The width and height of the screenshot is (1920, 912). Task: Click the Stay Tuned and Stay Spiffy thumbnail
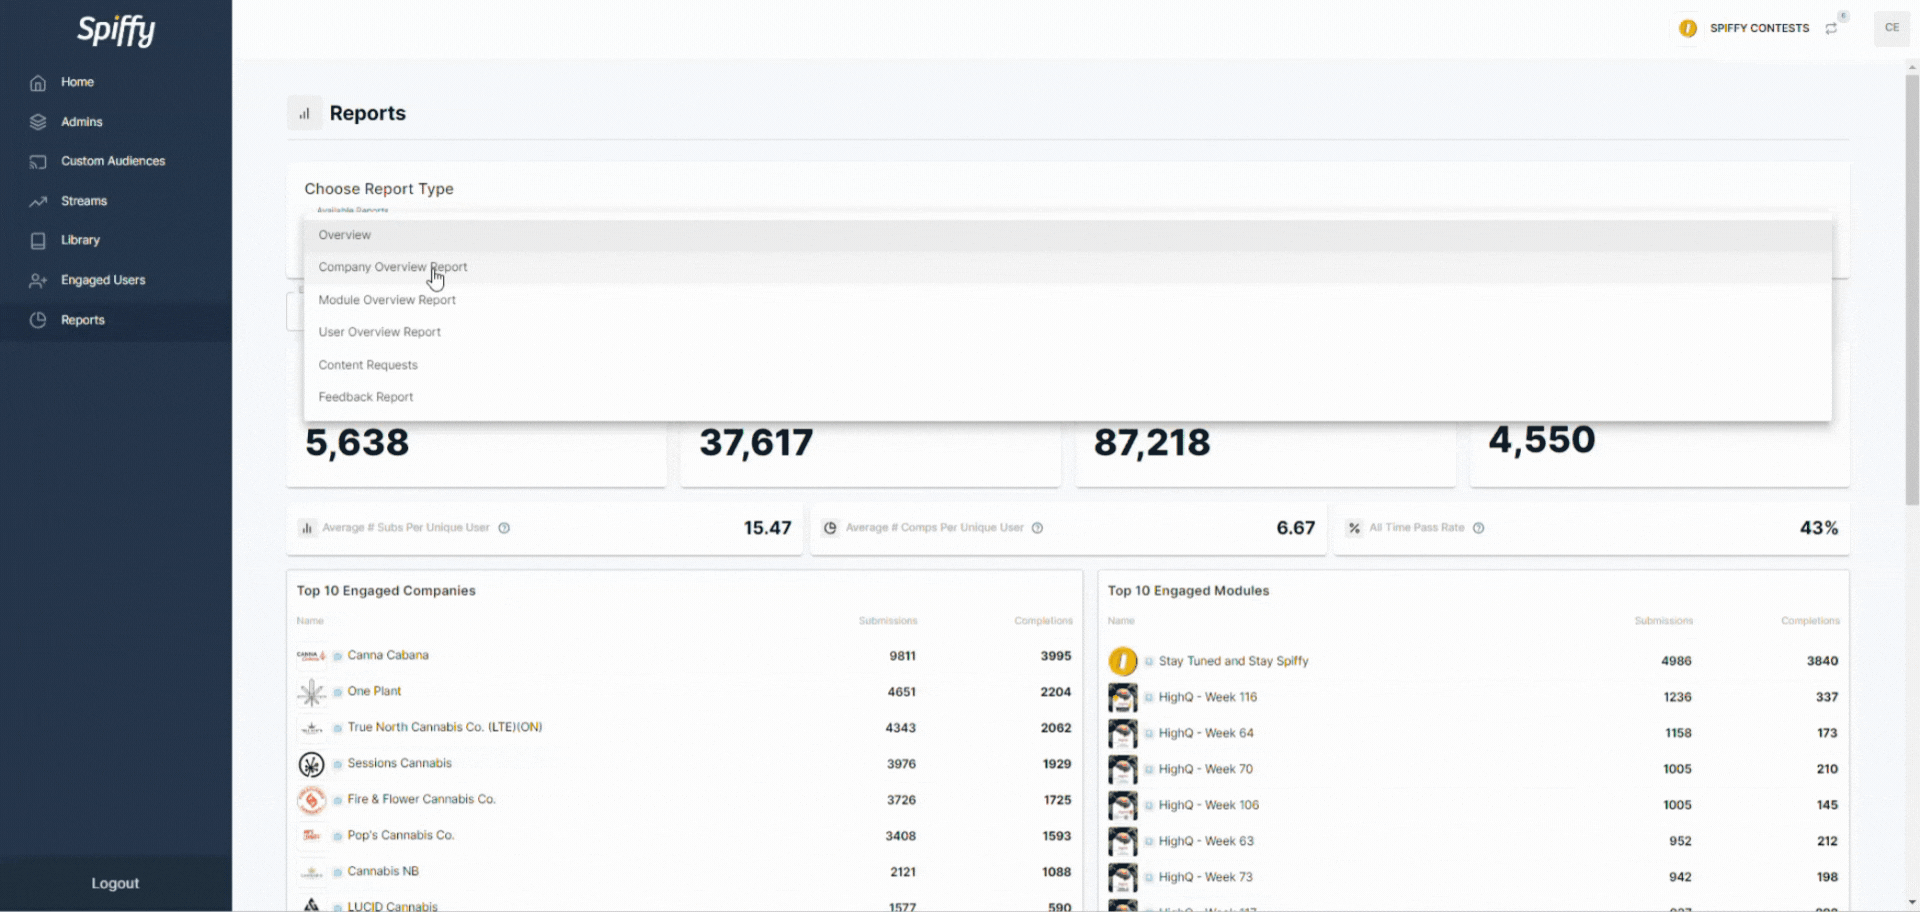click(1122, 661)
